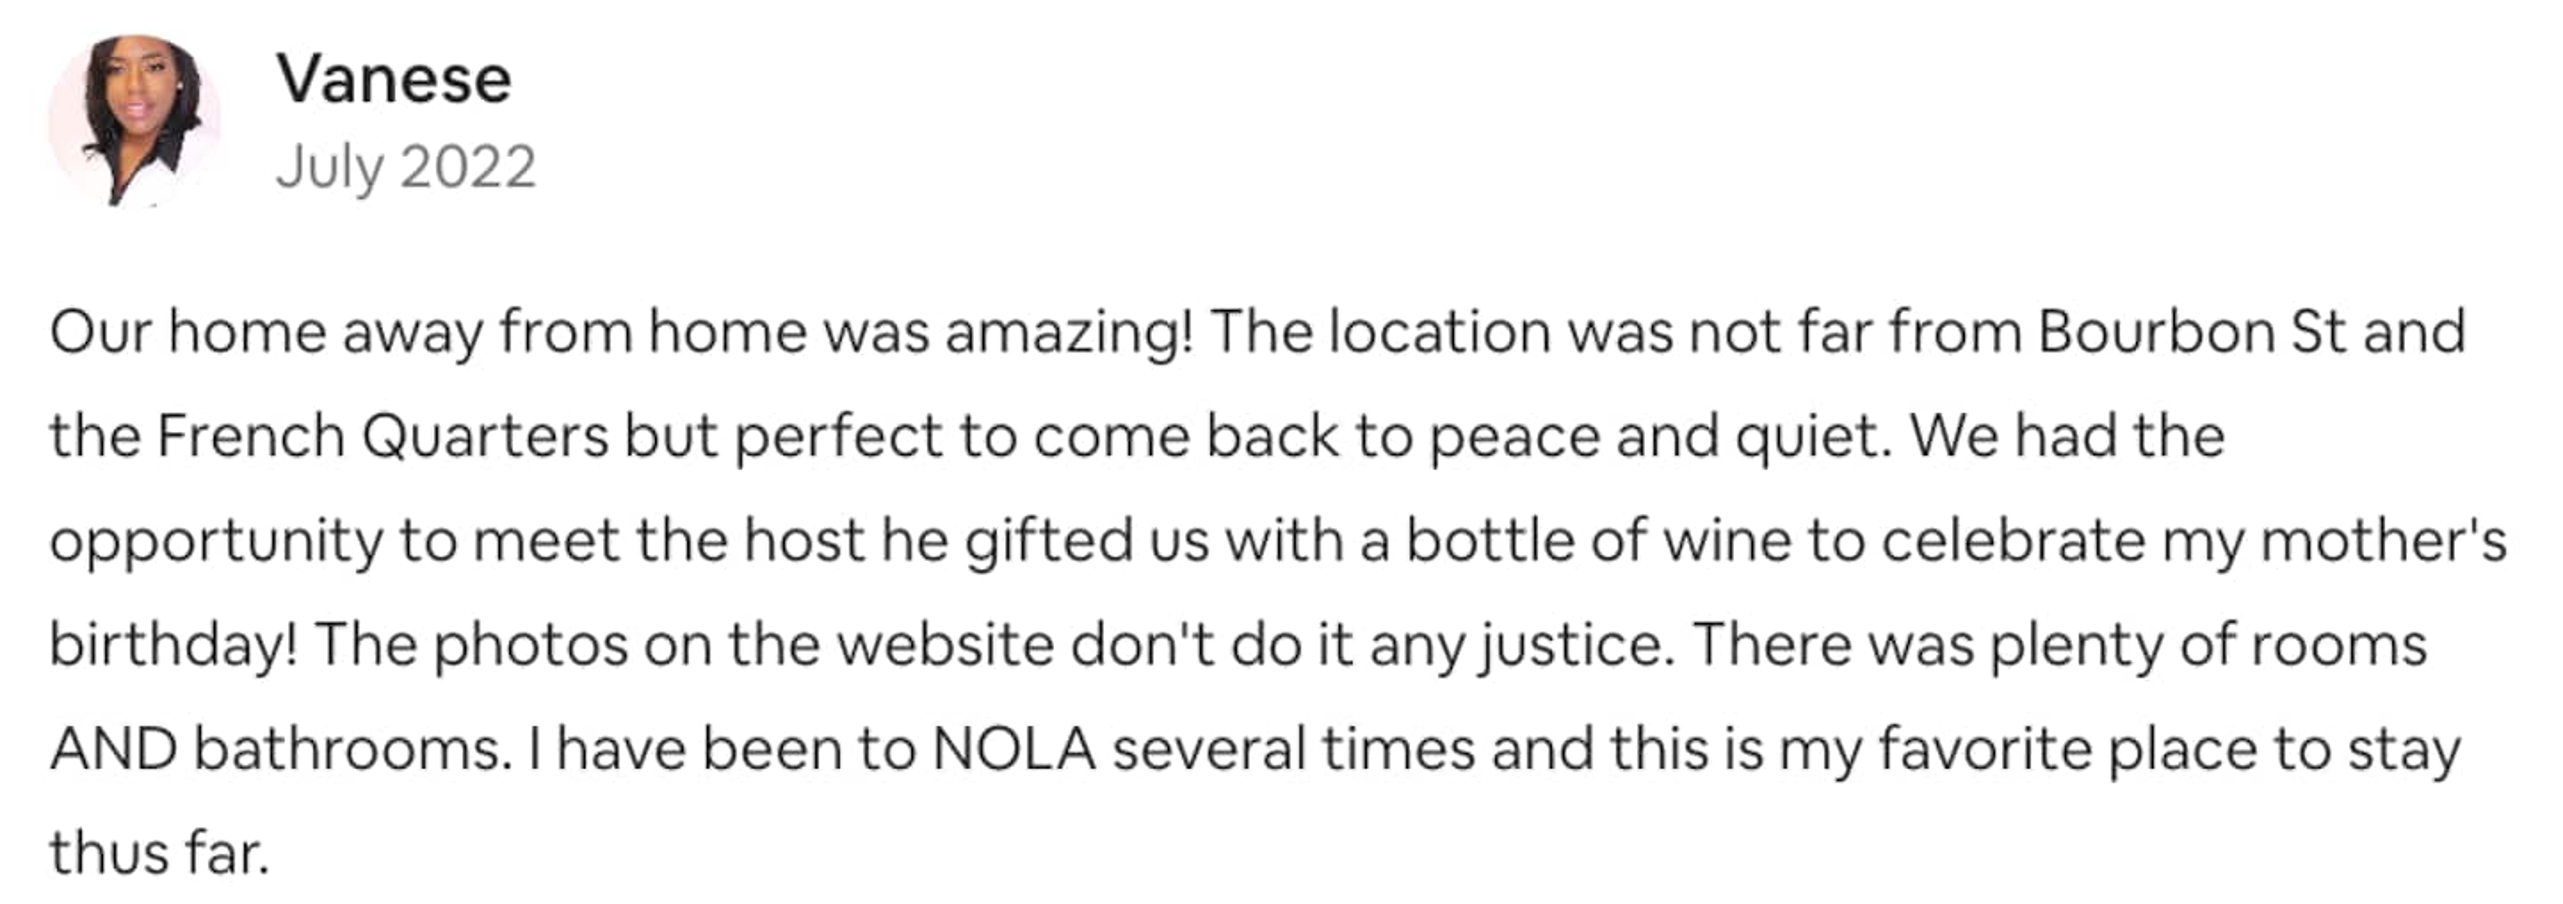
Task: Click the word "birthday!" in the review
Action: [173, 645]
